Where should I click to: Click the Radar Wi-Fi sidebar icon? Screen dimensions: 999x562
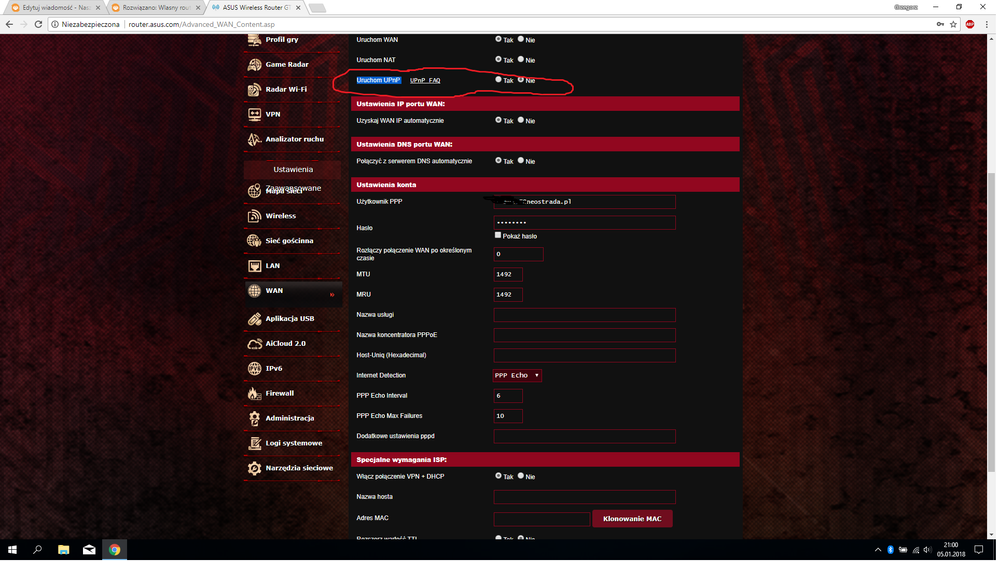[x=255, y=90]
